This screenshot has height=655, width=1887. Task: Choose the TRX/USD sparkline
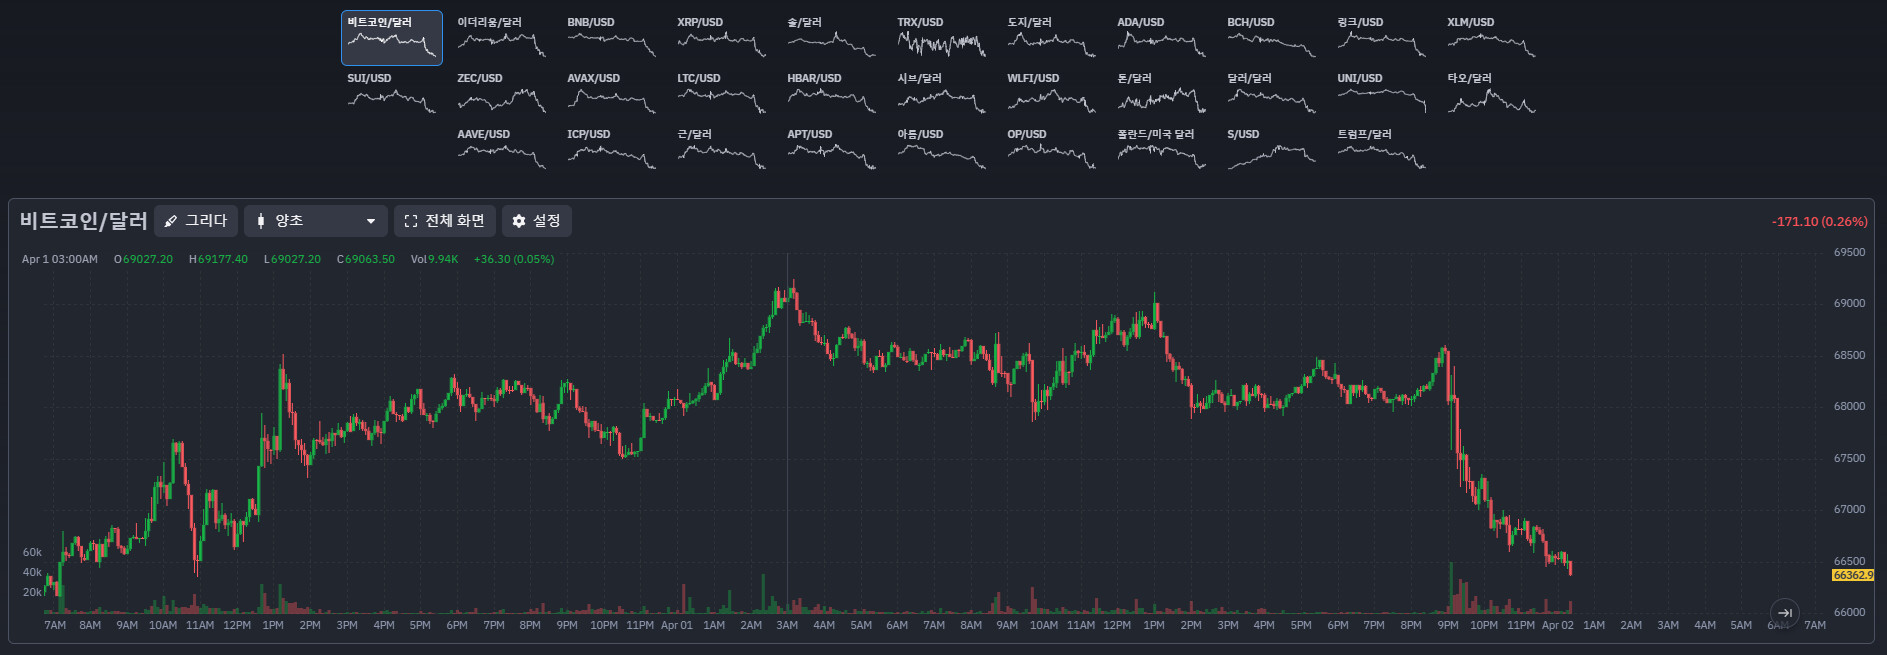(941, 38)
